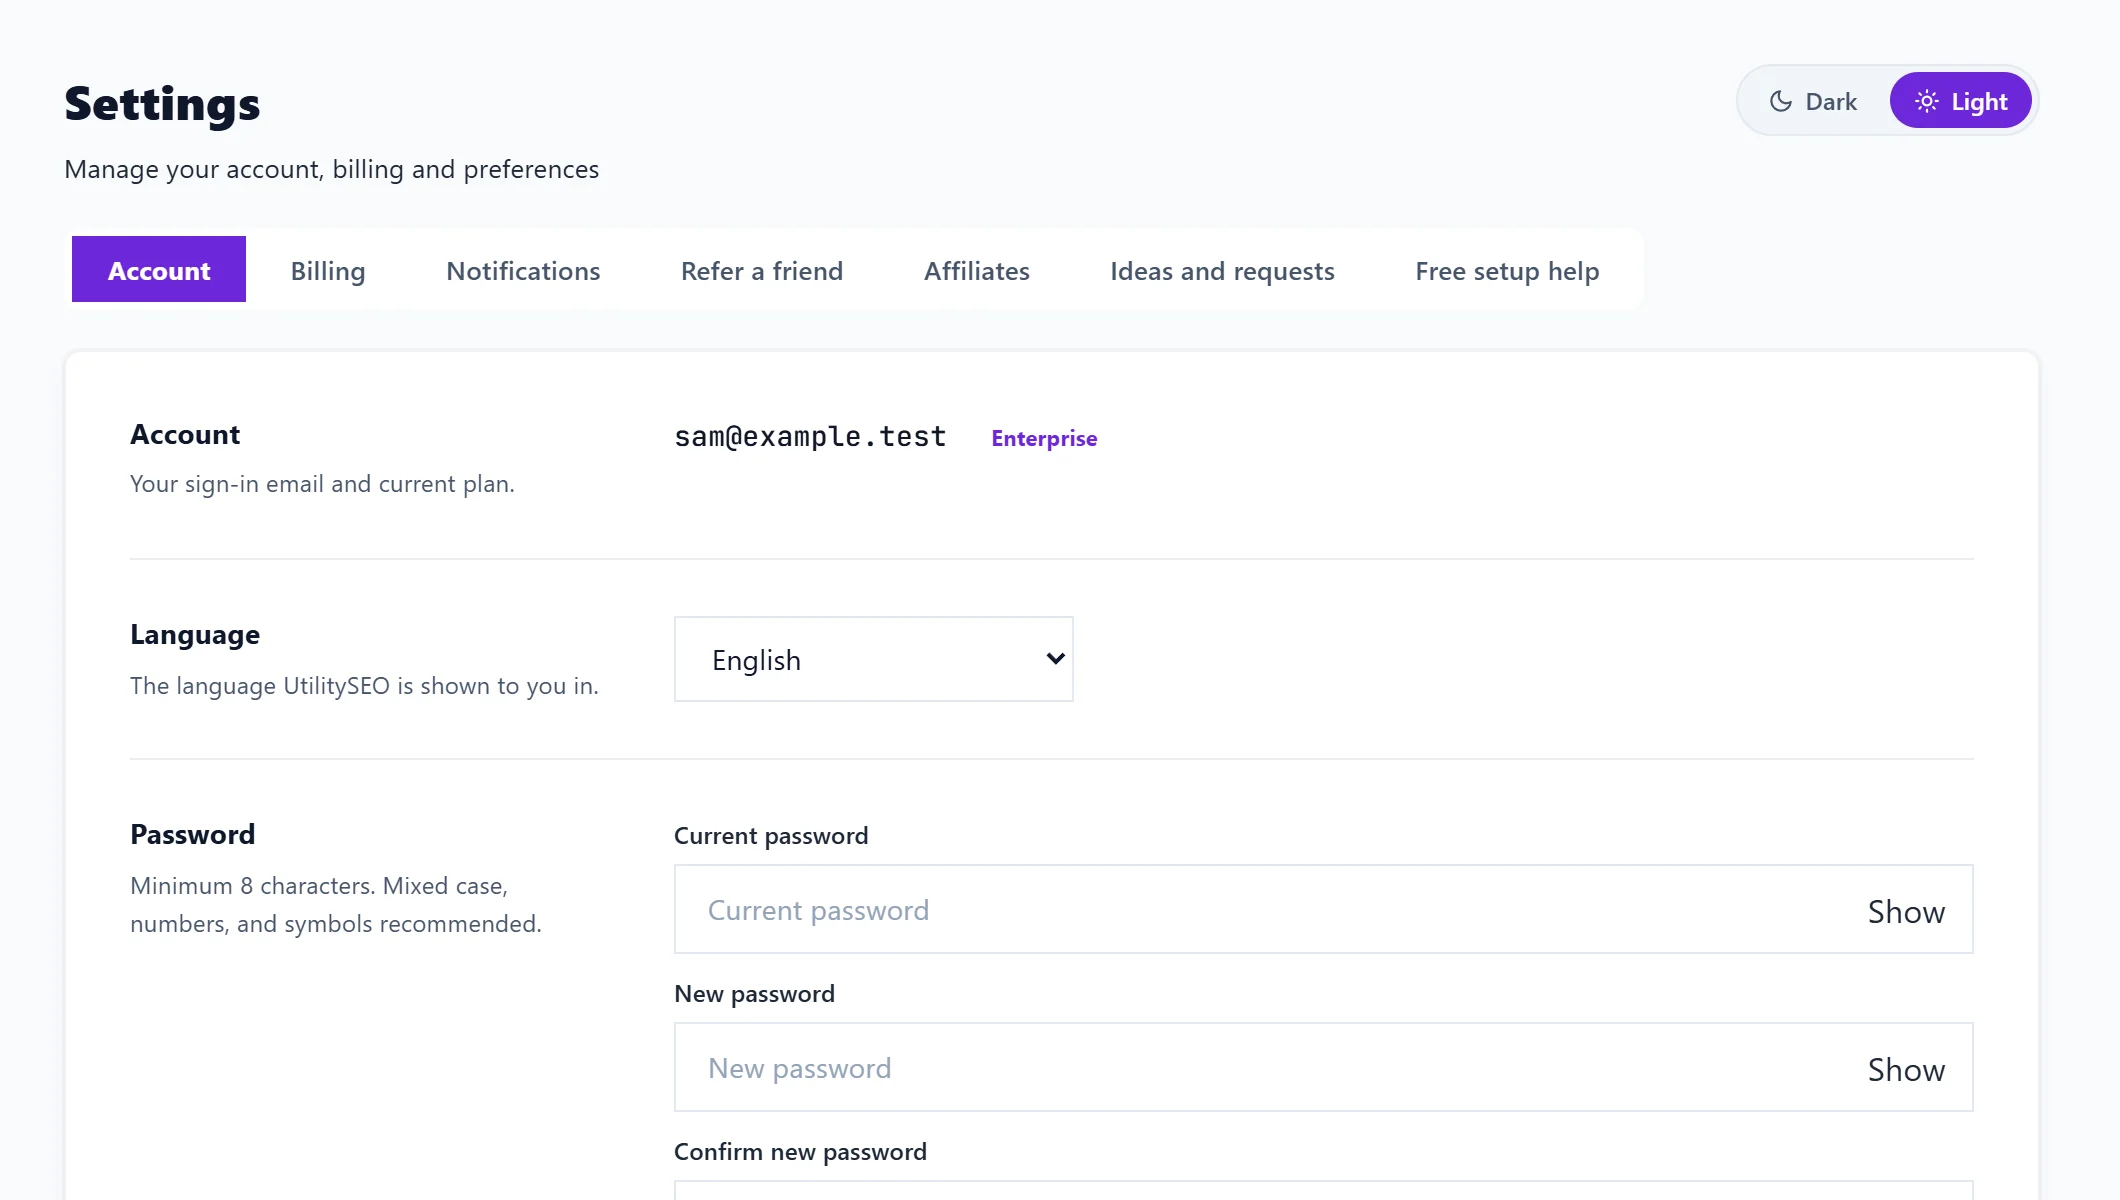
Task: Click the Language section heading
Action: point(195,634)
